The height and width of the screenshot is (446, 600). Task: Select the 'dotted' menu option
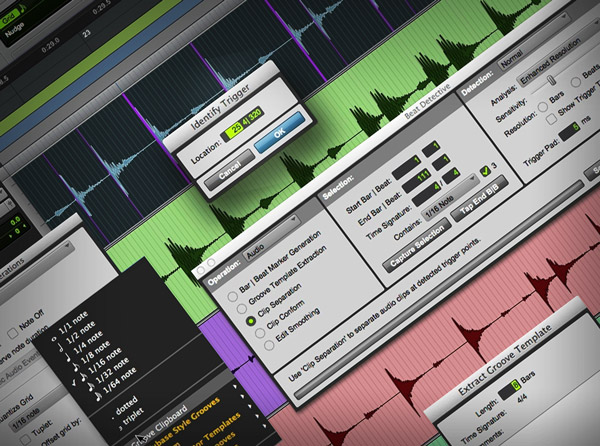pos(126,405)
